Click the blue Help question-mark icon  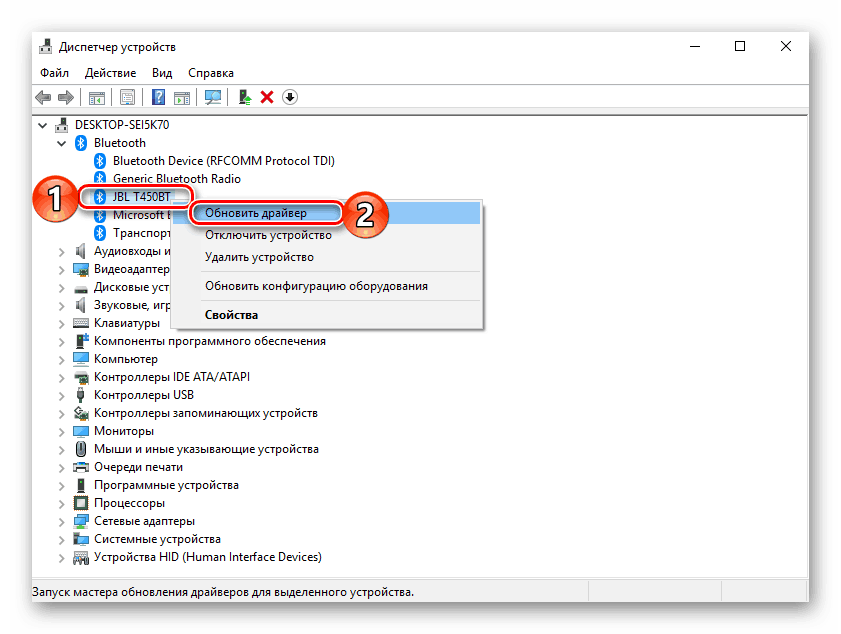pos(159,97)
